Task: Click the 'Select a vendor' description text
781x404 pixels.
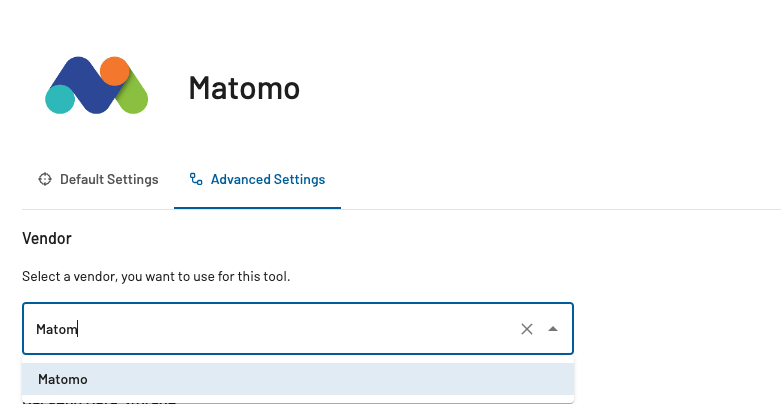Action: 156,276
